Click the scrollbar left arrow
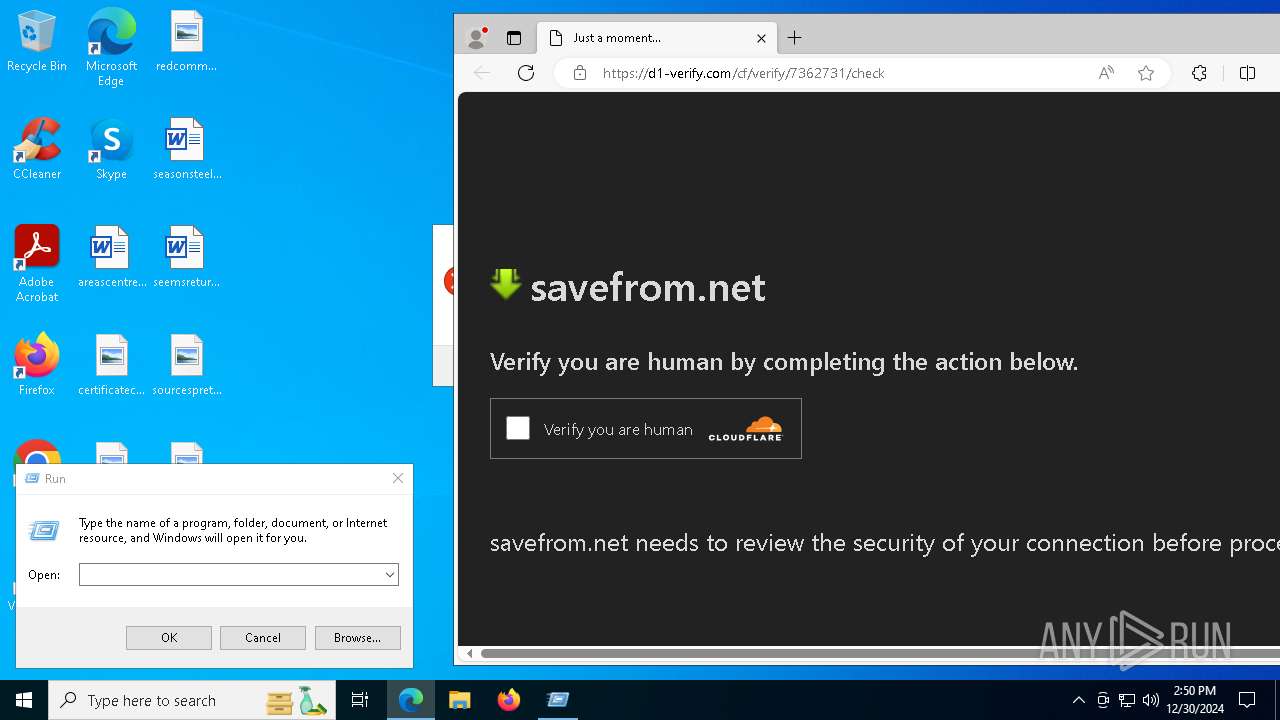The height and width of the screenshot is (720, 1280). (470, 653)
